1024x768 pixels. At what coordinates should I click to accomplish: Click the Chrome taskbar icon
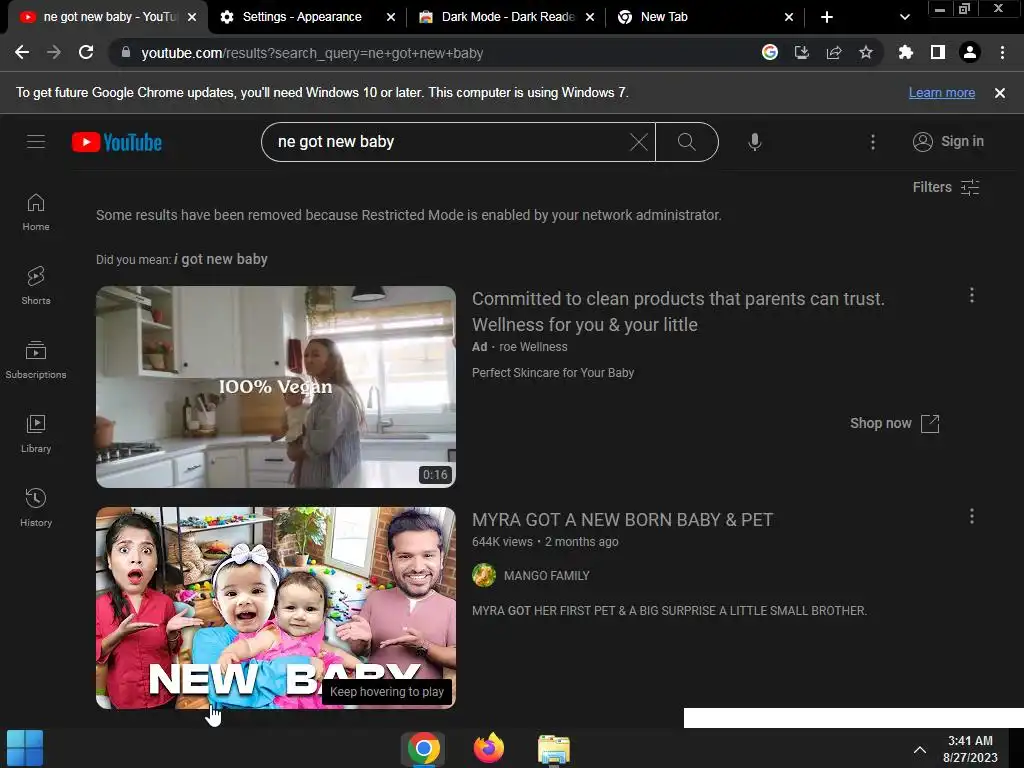point(424,748)
